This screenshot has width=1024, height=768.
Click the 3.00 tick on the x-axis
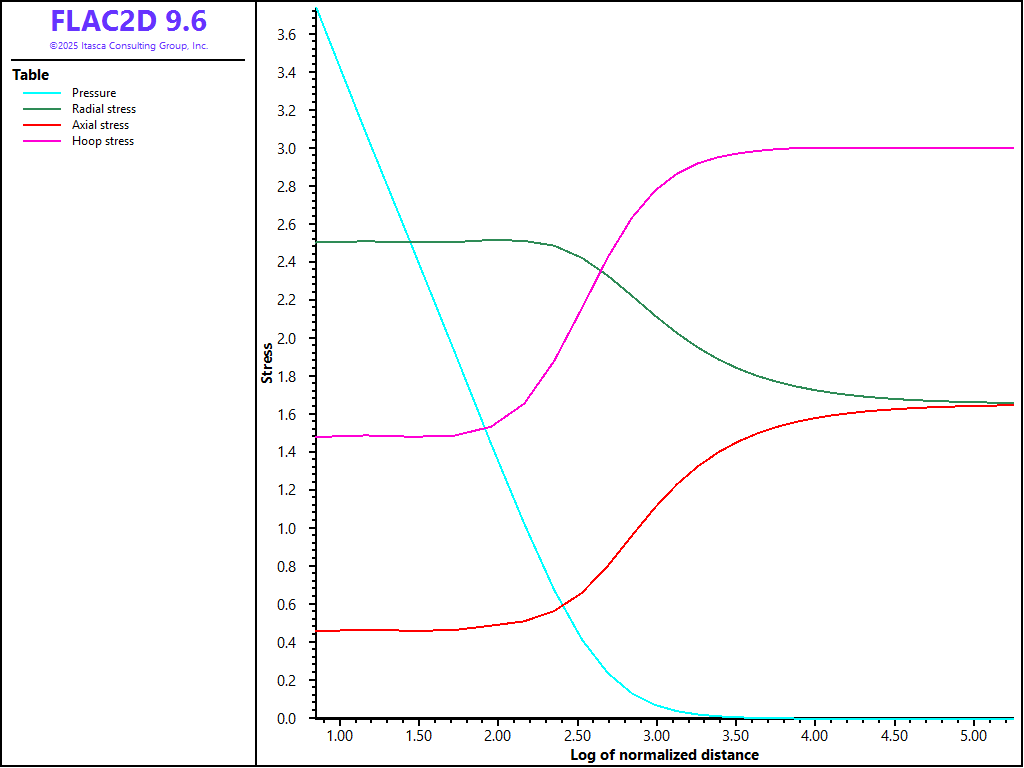pos(656,736)
